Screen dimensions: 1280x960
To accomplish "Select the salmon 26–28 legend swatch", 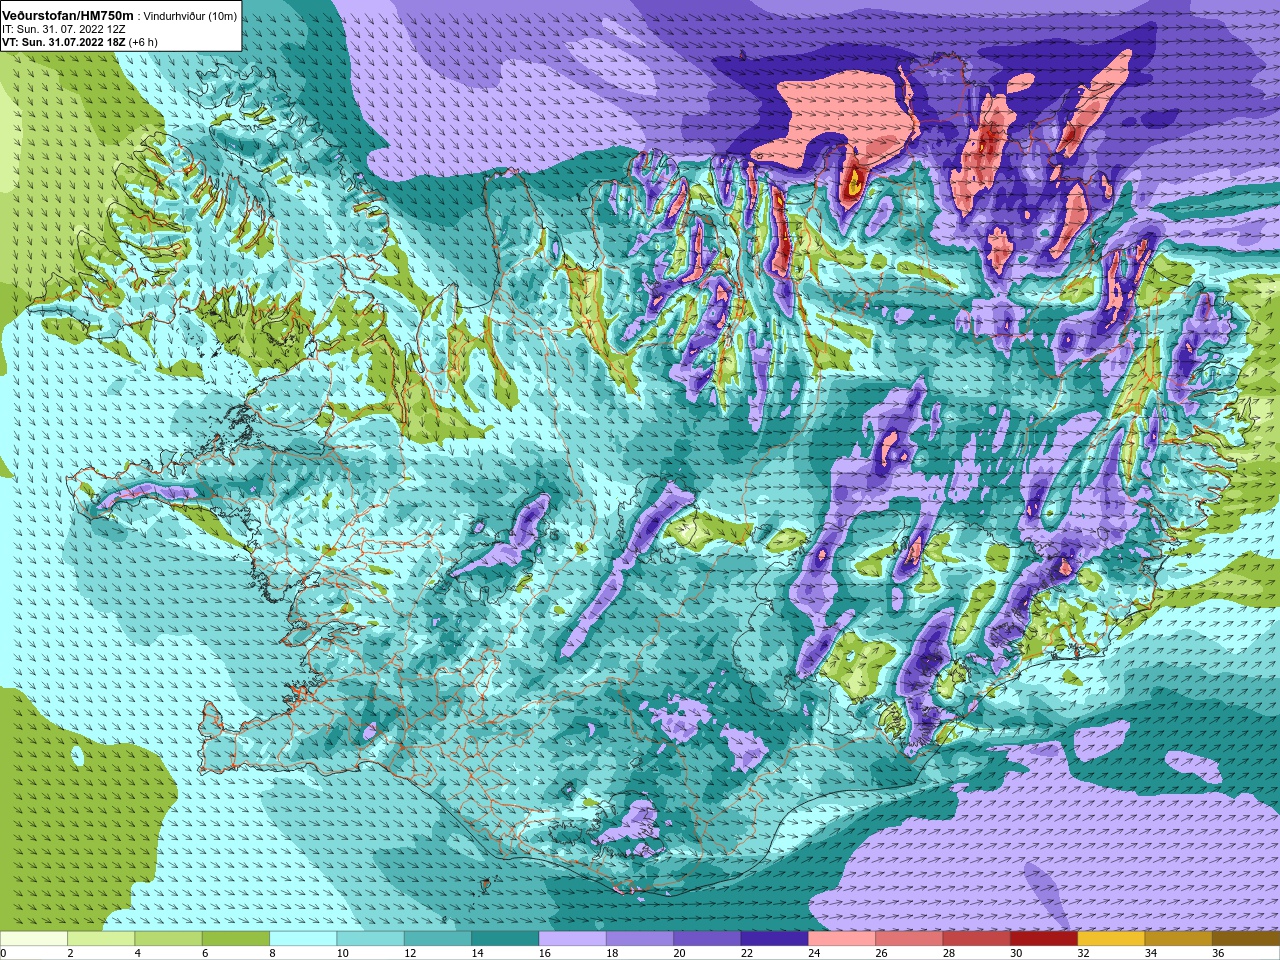I will (908, 939).
